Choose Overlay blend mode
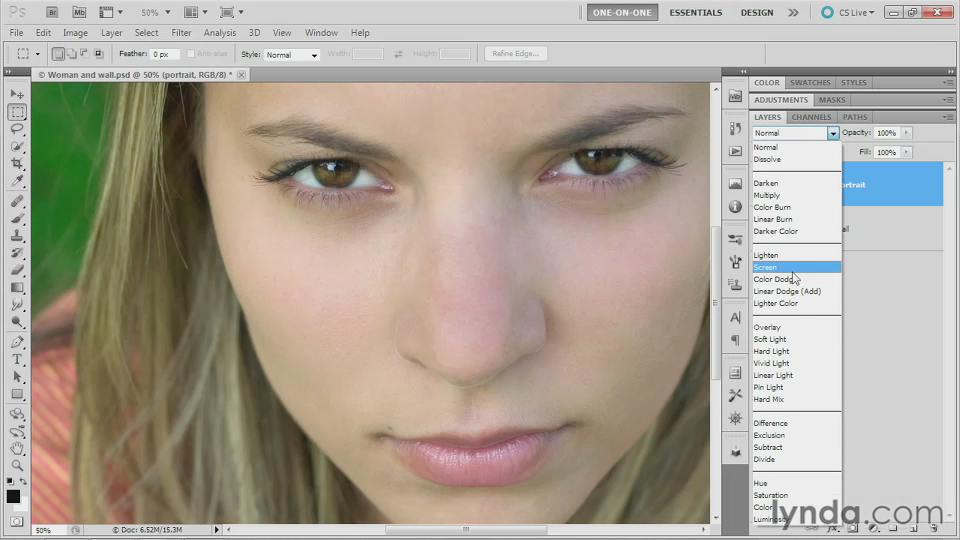Screen dimensions: 960x540 pyautogui.click(x=797, y=327)
